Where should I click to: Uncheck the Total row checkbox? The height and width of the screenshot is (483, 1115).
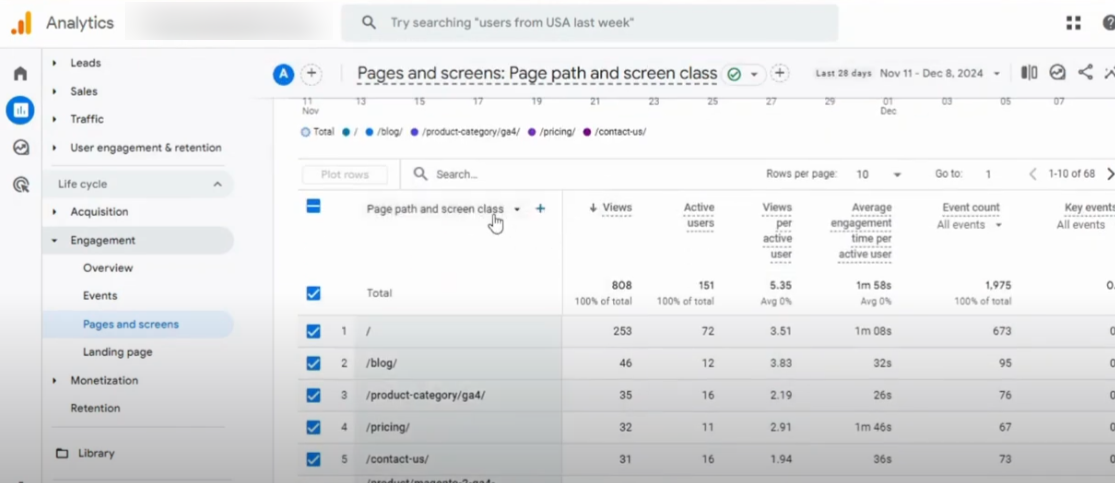pyautogui.click(x=313, y=293)
